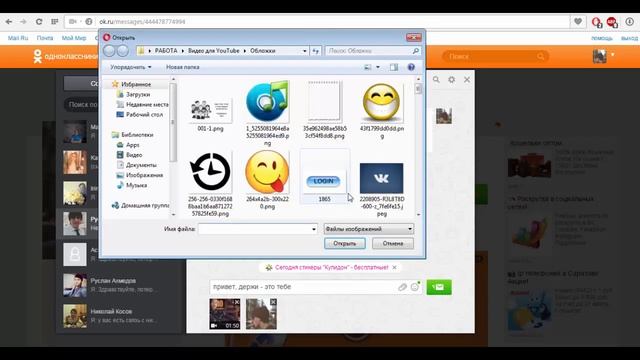Click the Odnoklassniki logo icon
This screenshot has width=640, height=360.
[x=37, y=56]
